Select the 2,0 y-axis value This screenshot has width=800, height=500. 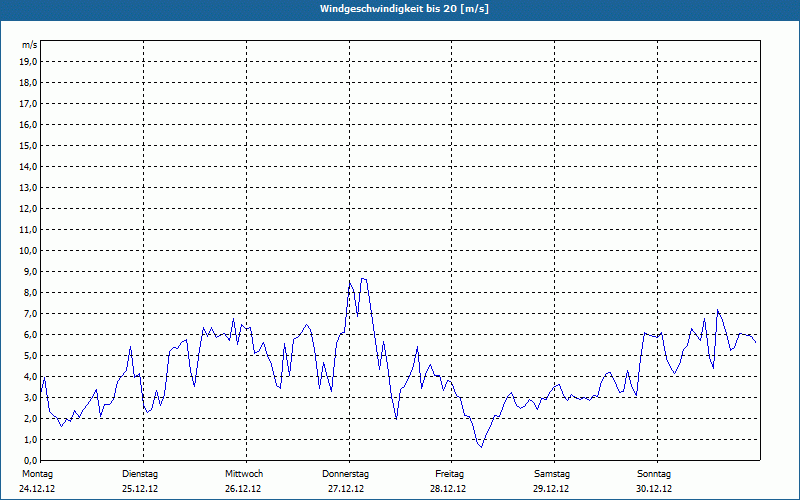[x=30, y=418]
